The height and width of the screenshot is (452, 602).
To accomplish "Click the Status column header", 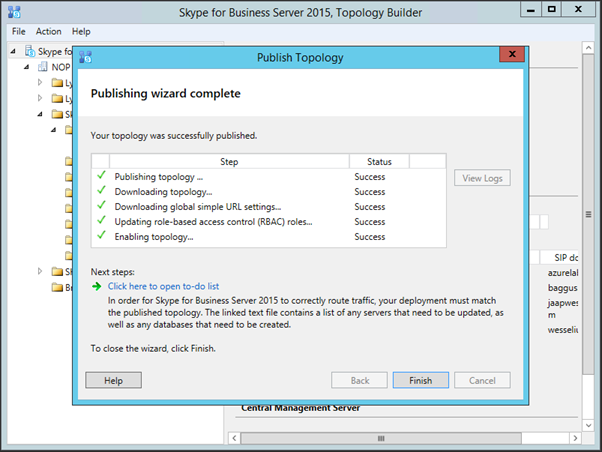I will coord(379,161).
